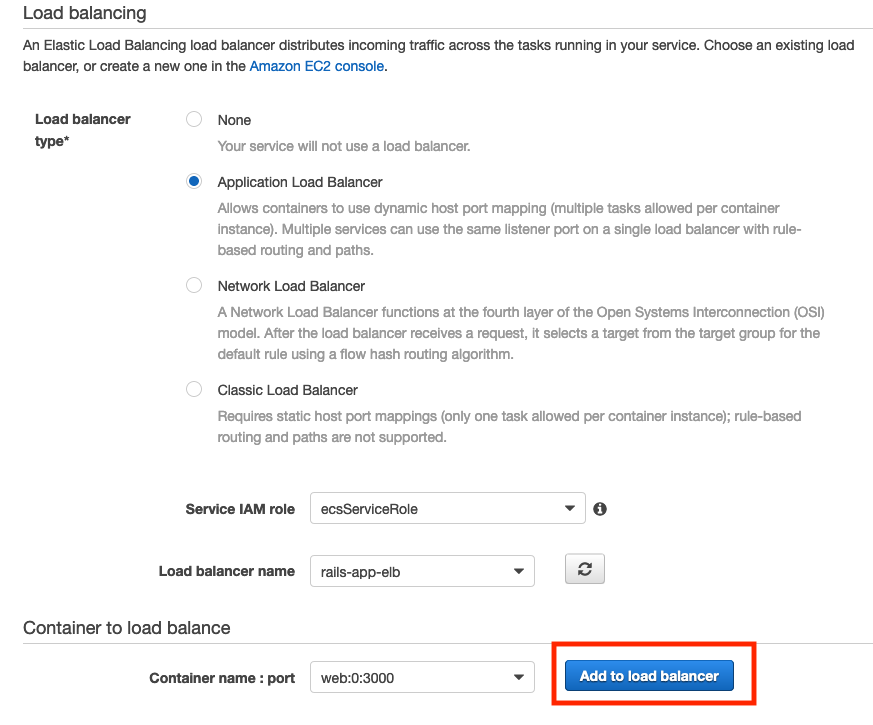
Task: Click the Container name : port label
Action: [x=222, y=678]
